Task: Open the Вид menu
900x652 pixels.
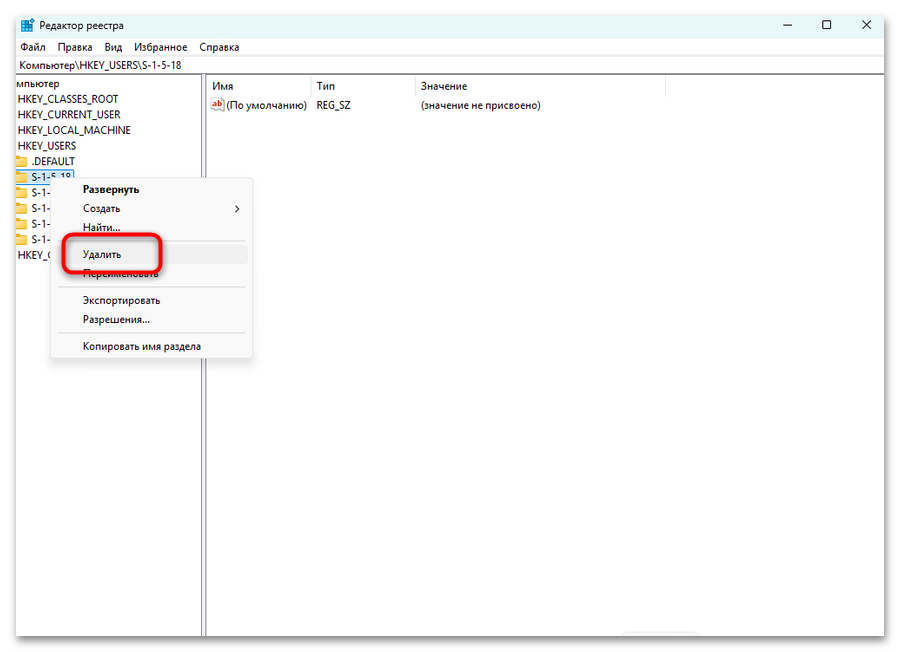Action: click(113, 47)
